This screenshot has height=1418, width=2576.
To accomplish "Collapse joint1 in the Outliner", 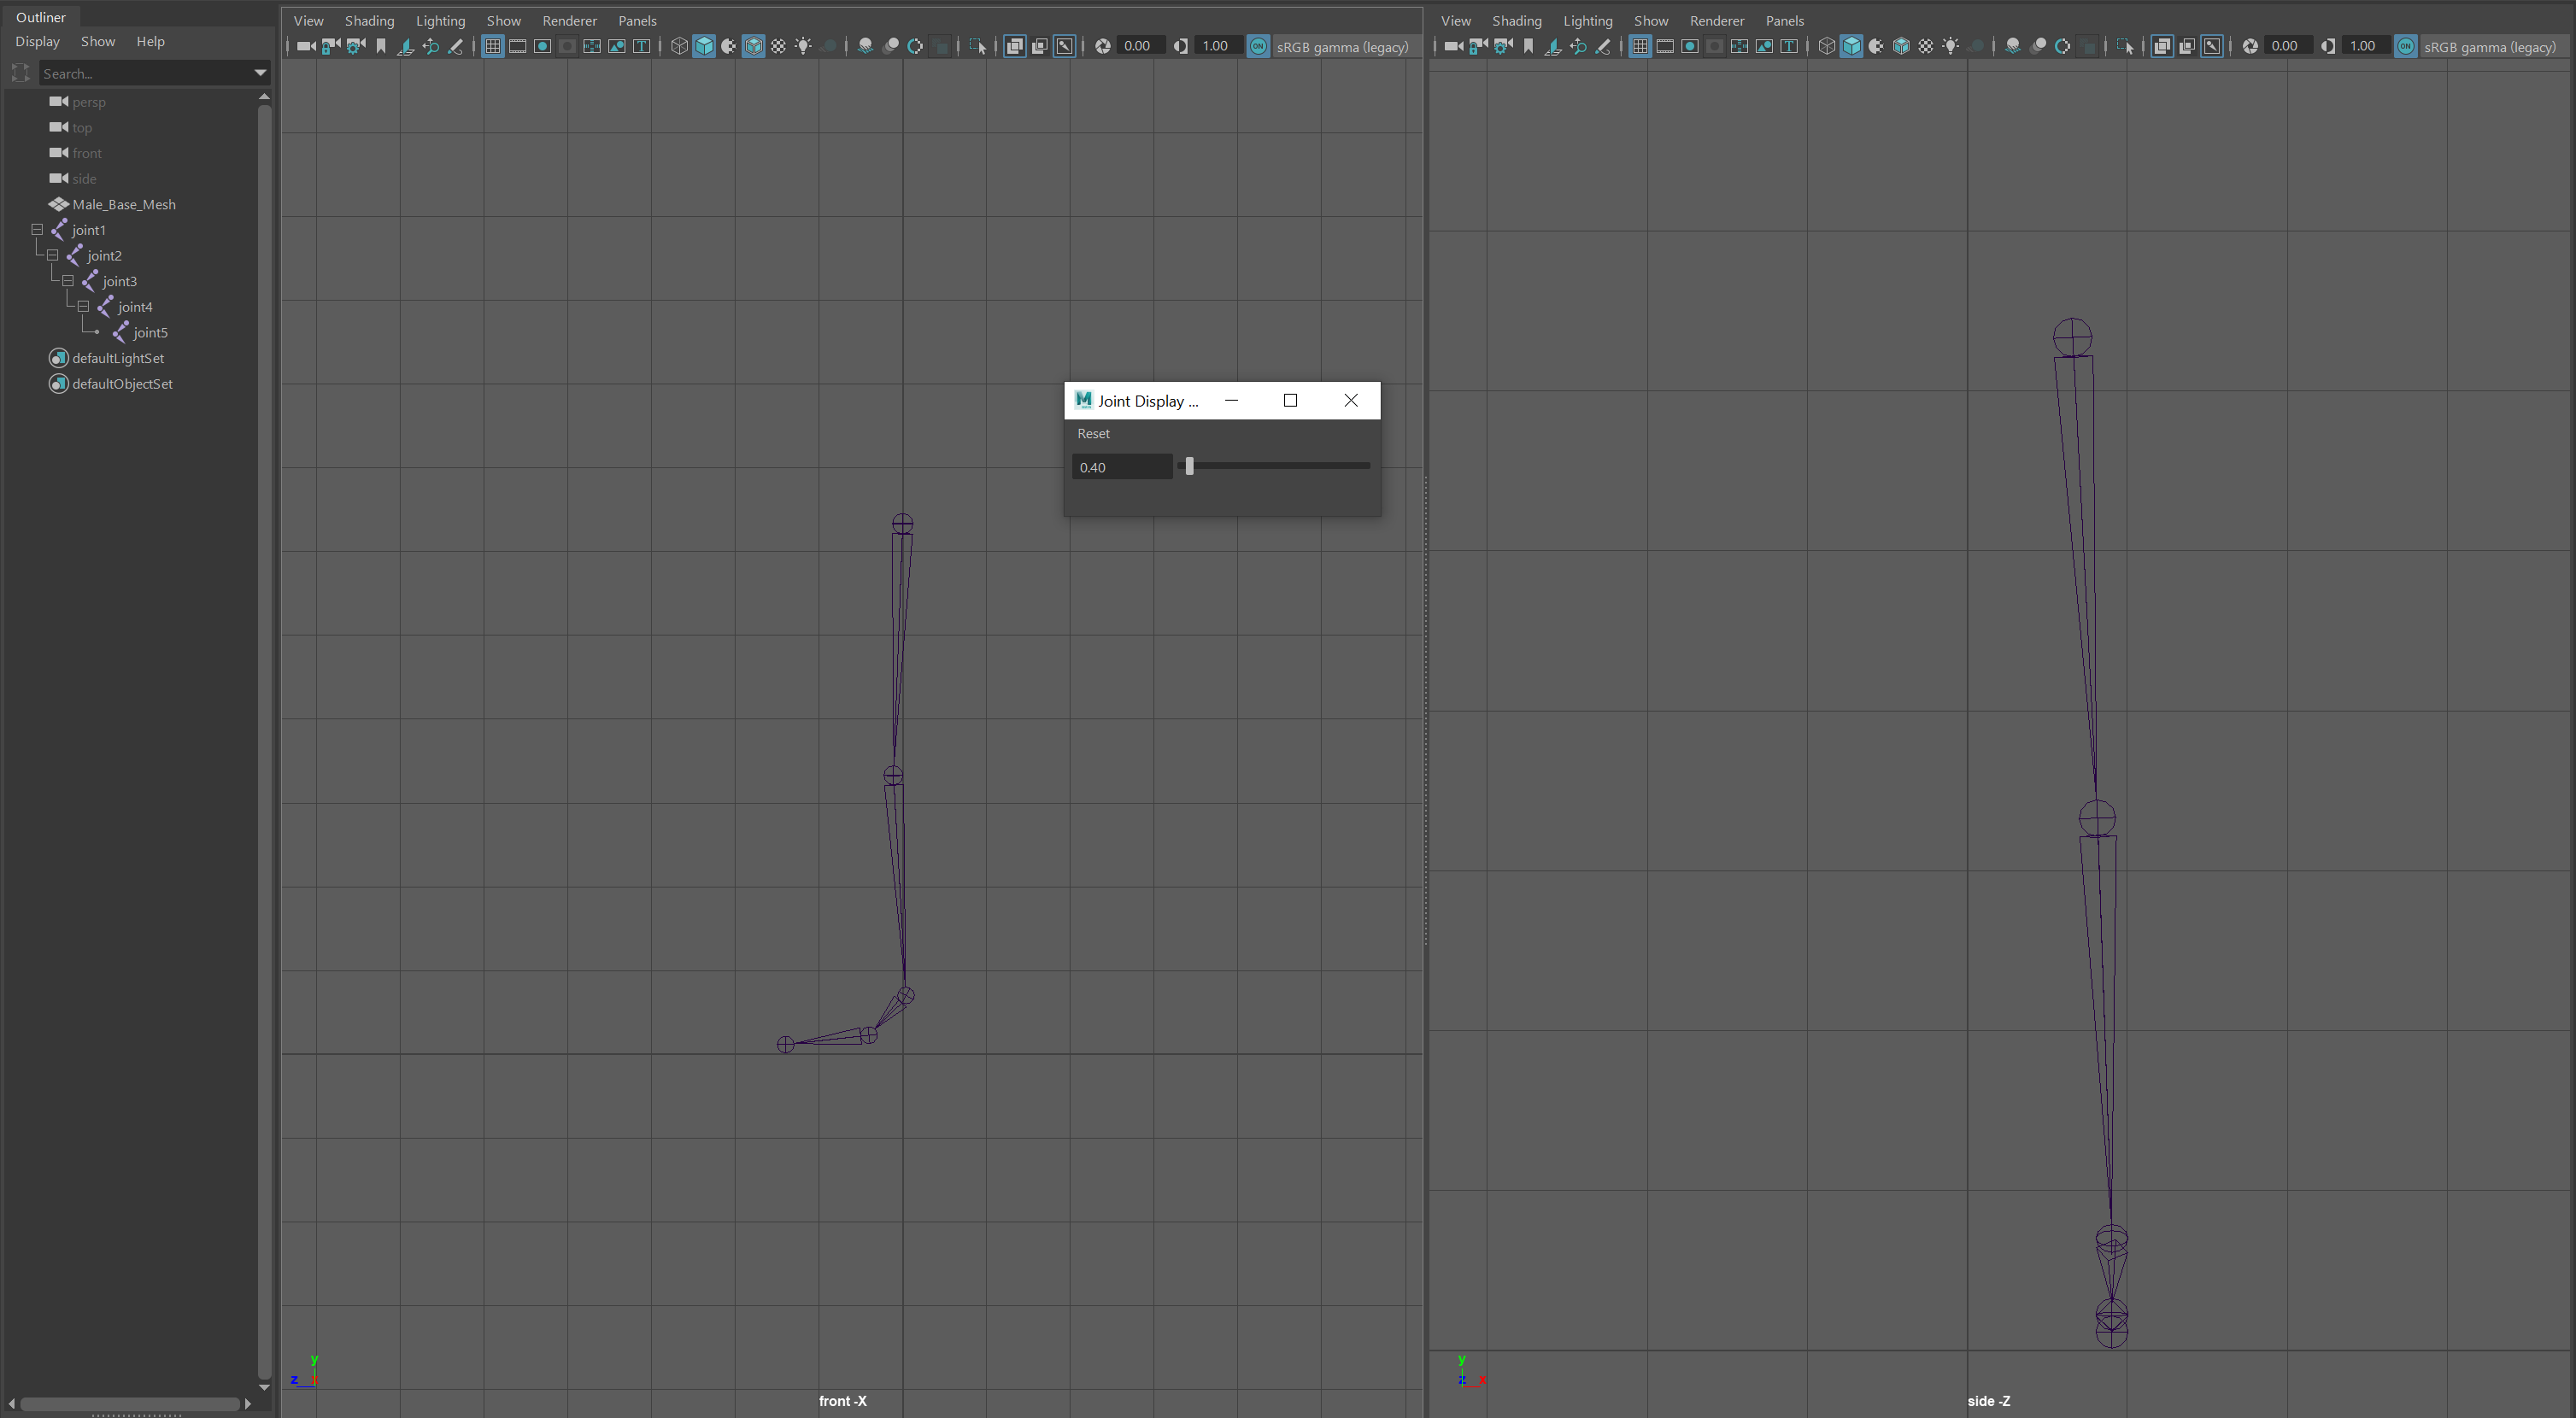I will pos(37,229).
